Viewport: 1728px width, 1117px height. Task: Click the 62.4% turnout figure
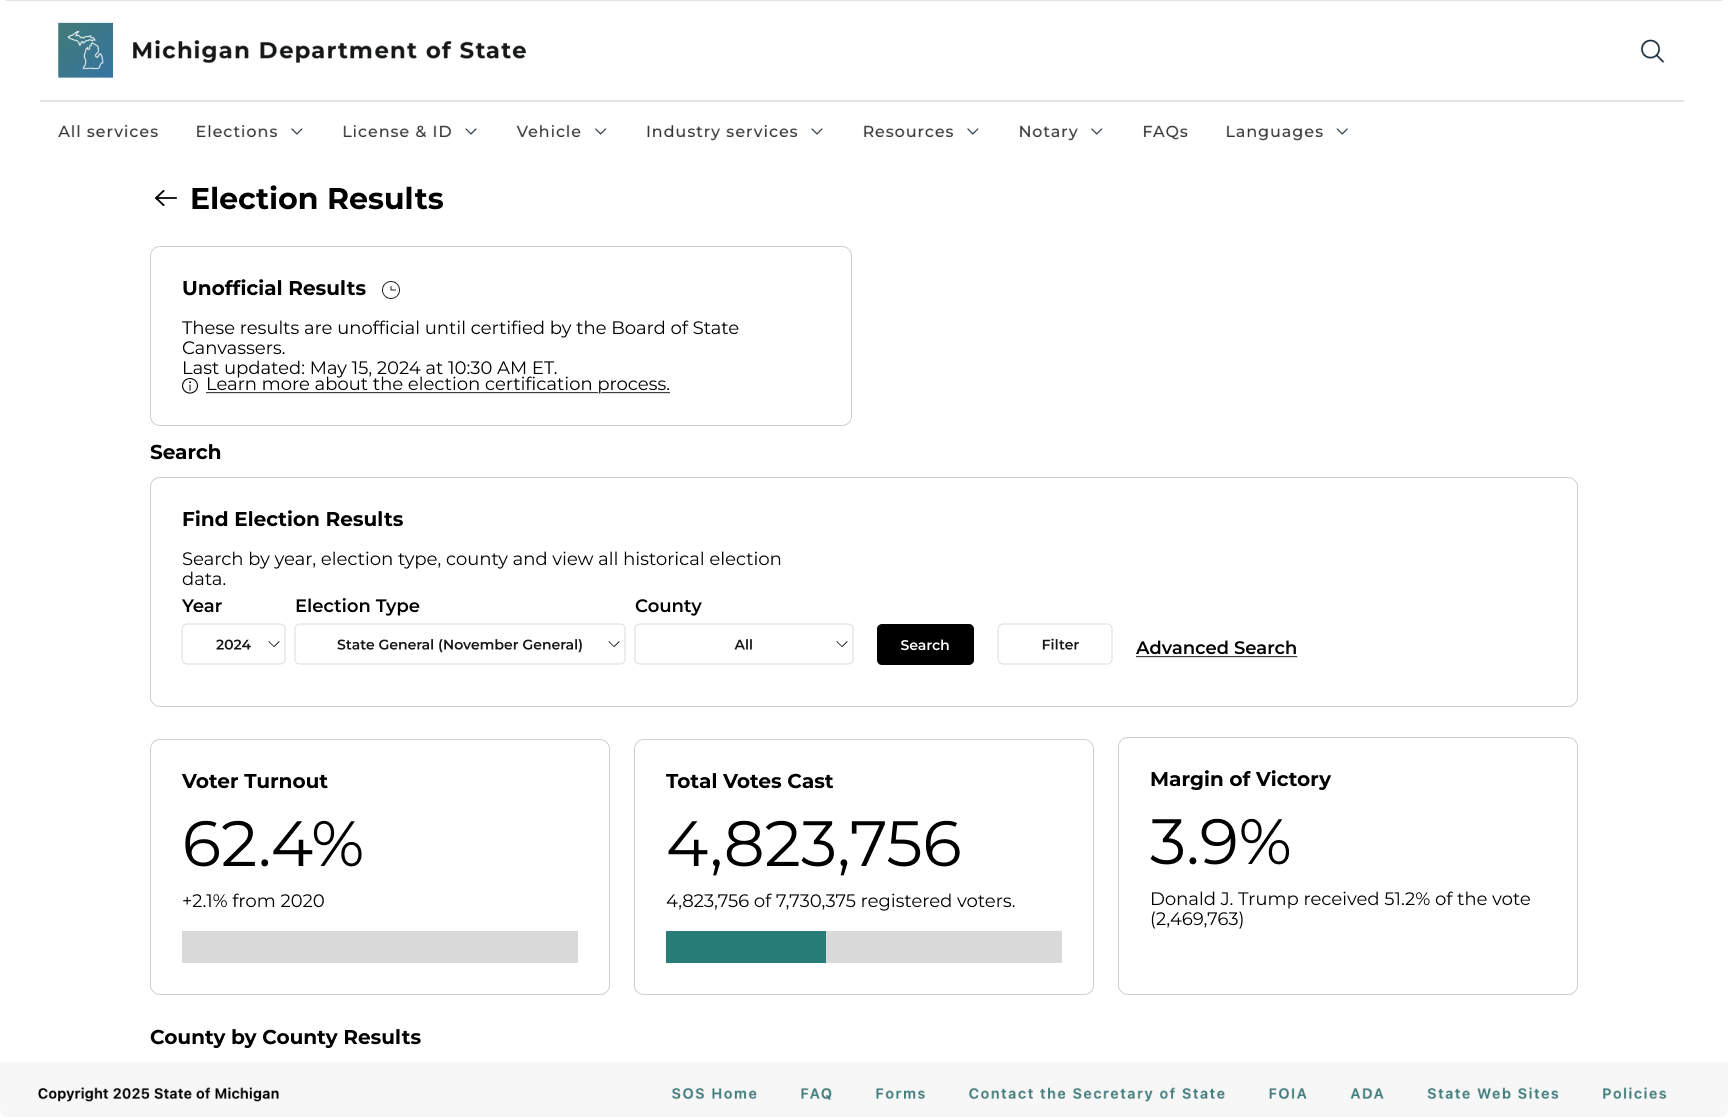[x=272, y=844]
